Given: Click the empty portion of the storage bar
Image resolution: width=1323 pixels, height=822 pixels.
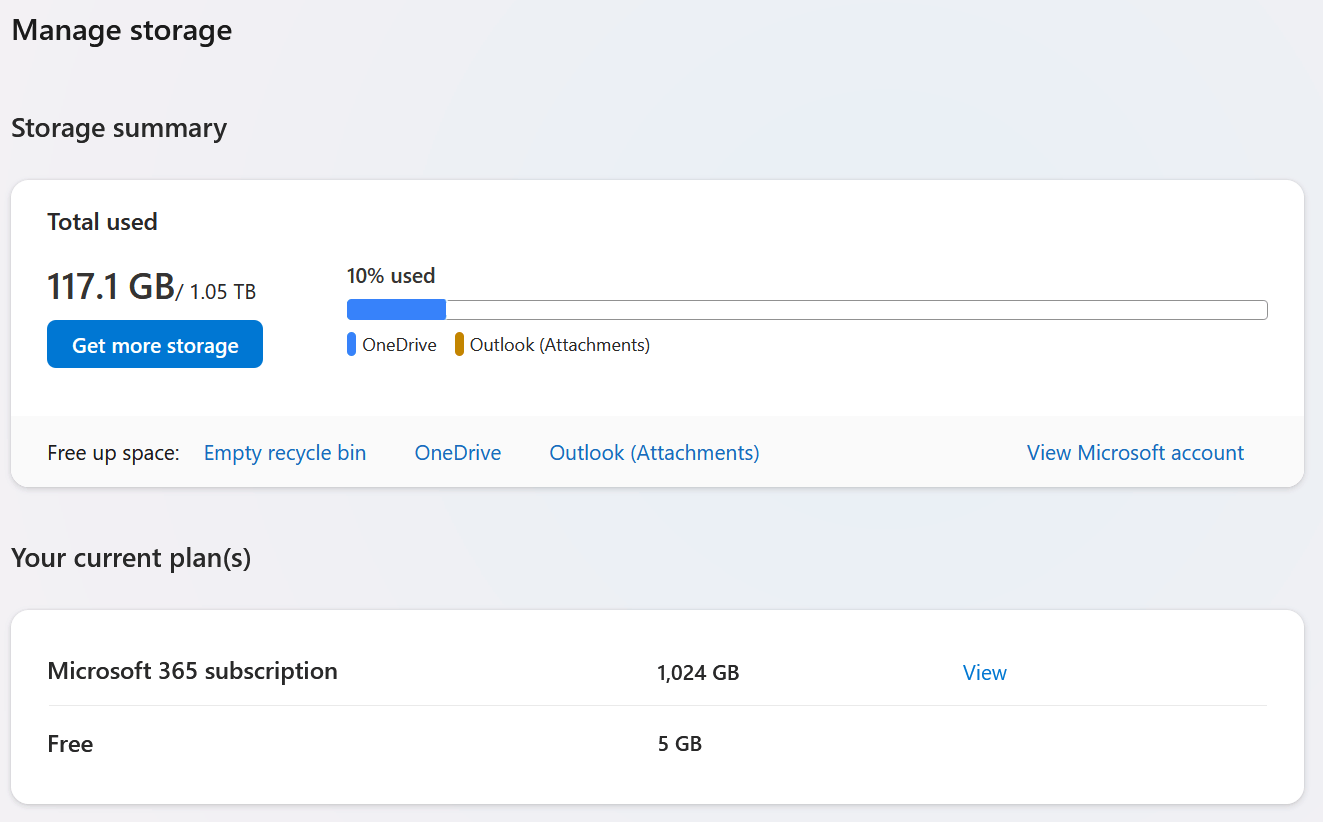Looking at the screenshot, I should (x=855, y=310).
